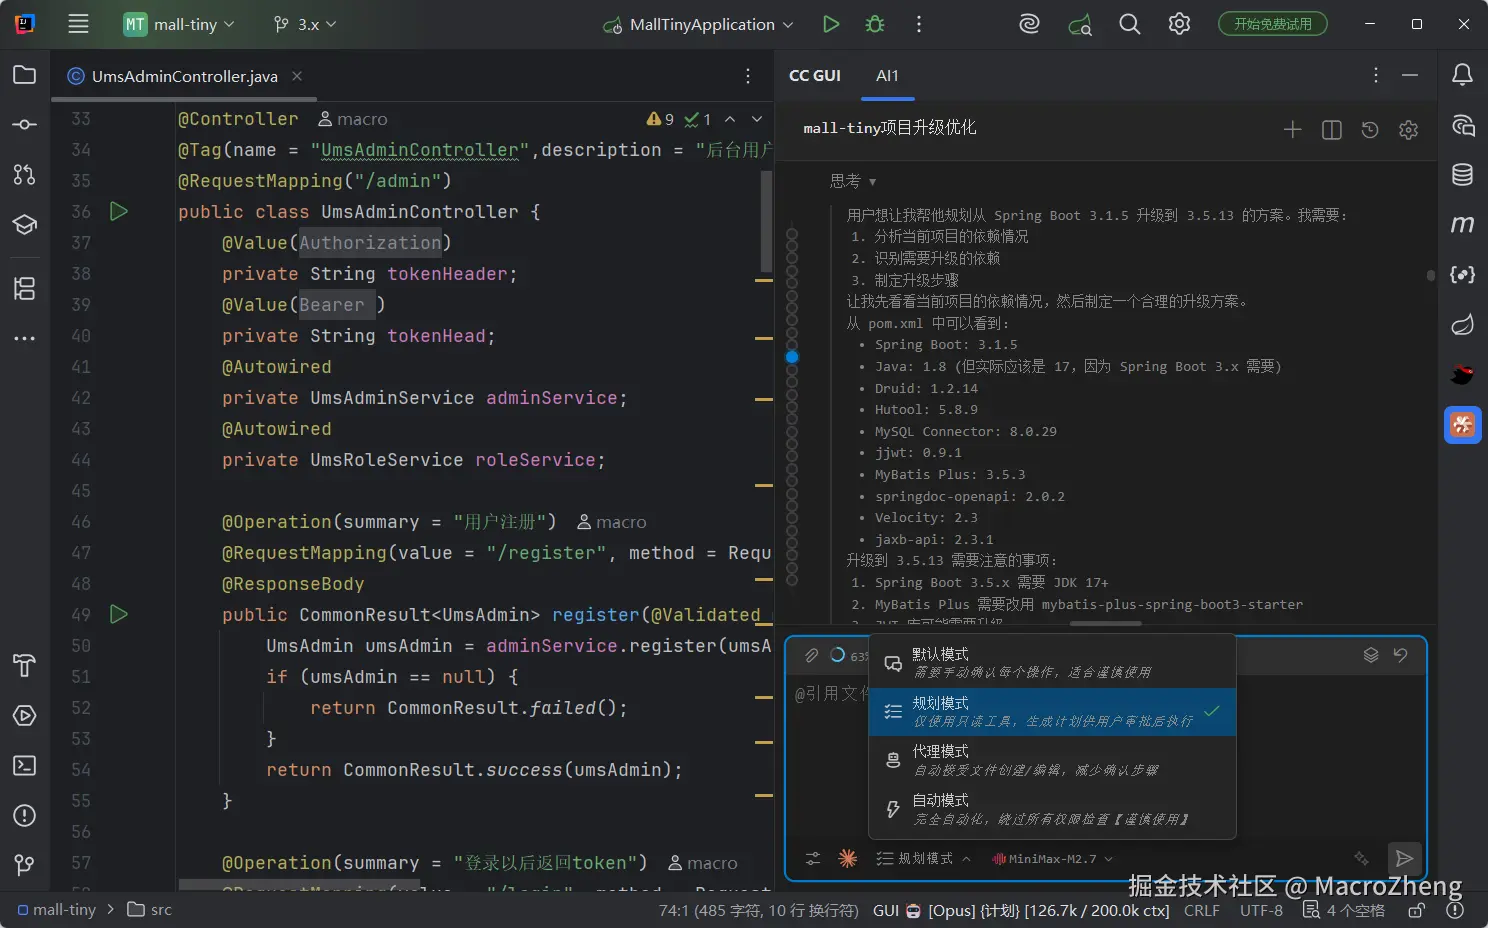Open the AI chat tool window on the right bar
The image size is (1488, 928).
point(1462,125)
